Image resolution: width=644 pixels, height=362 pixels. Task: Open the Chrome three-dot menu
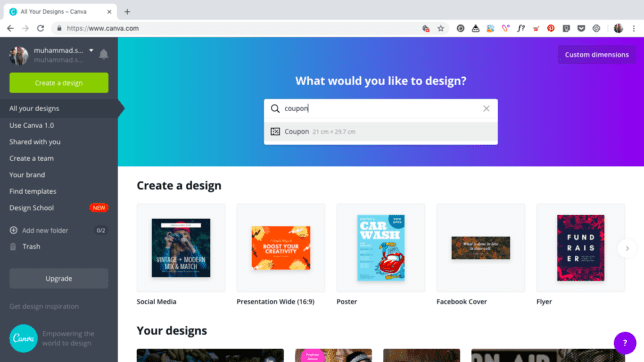tap(634, 28)
